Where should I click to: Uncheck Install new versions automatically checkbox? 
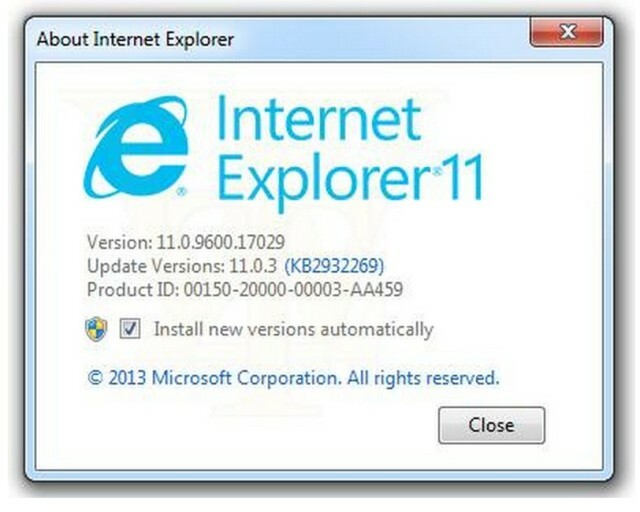(130, 328)
